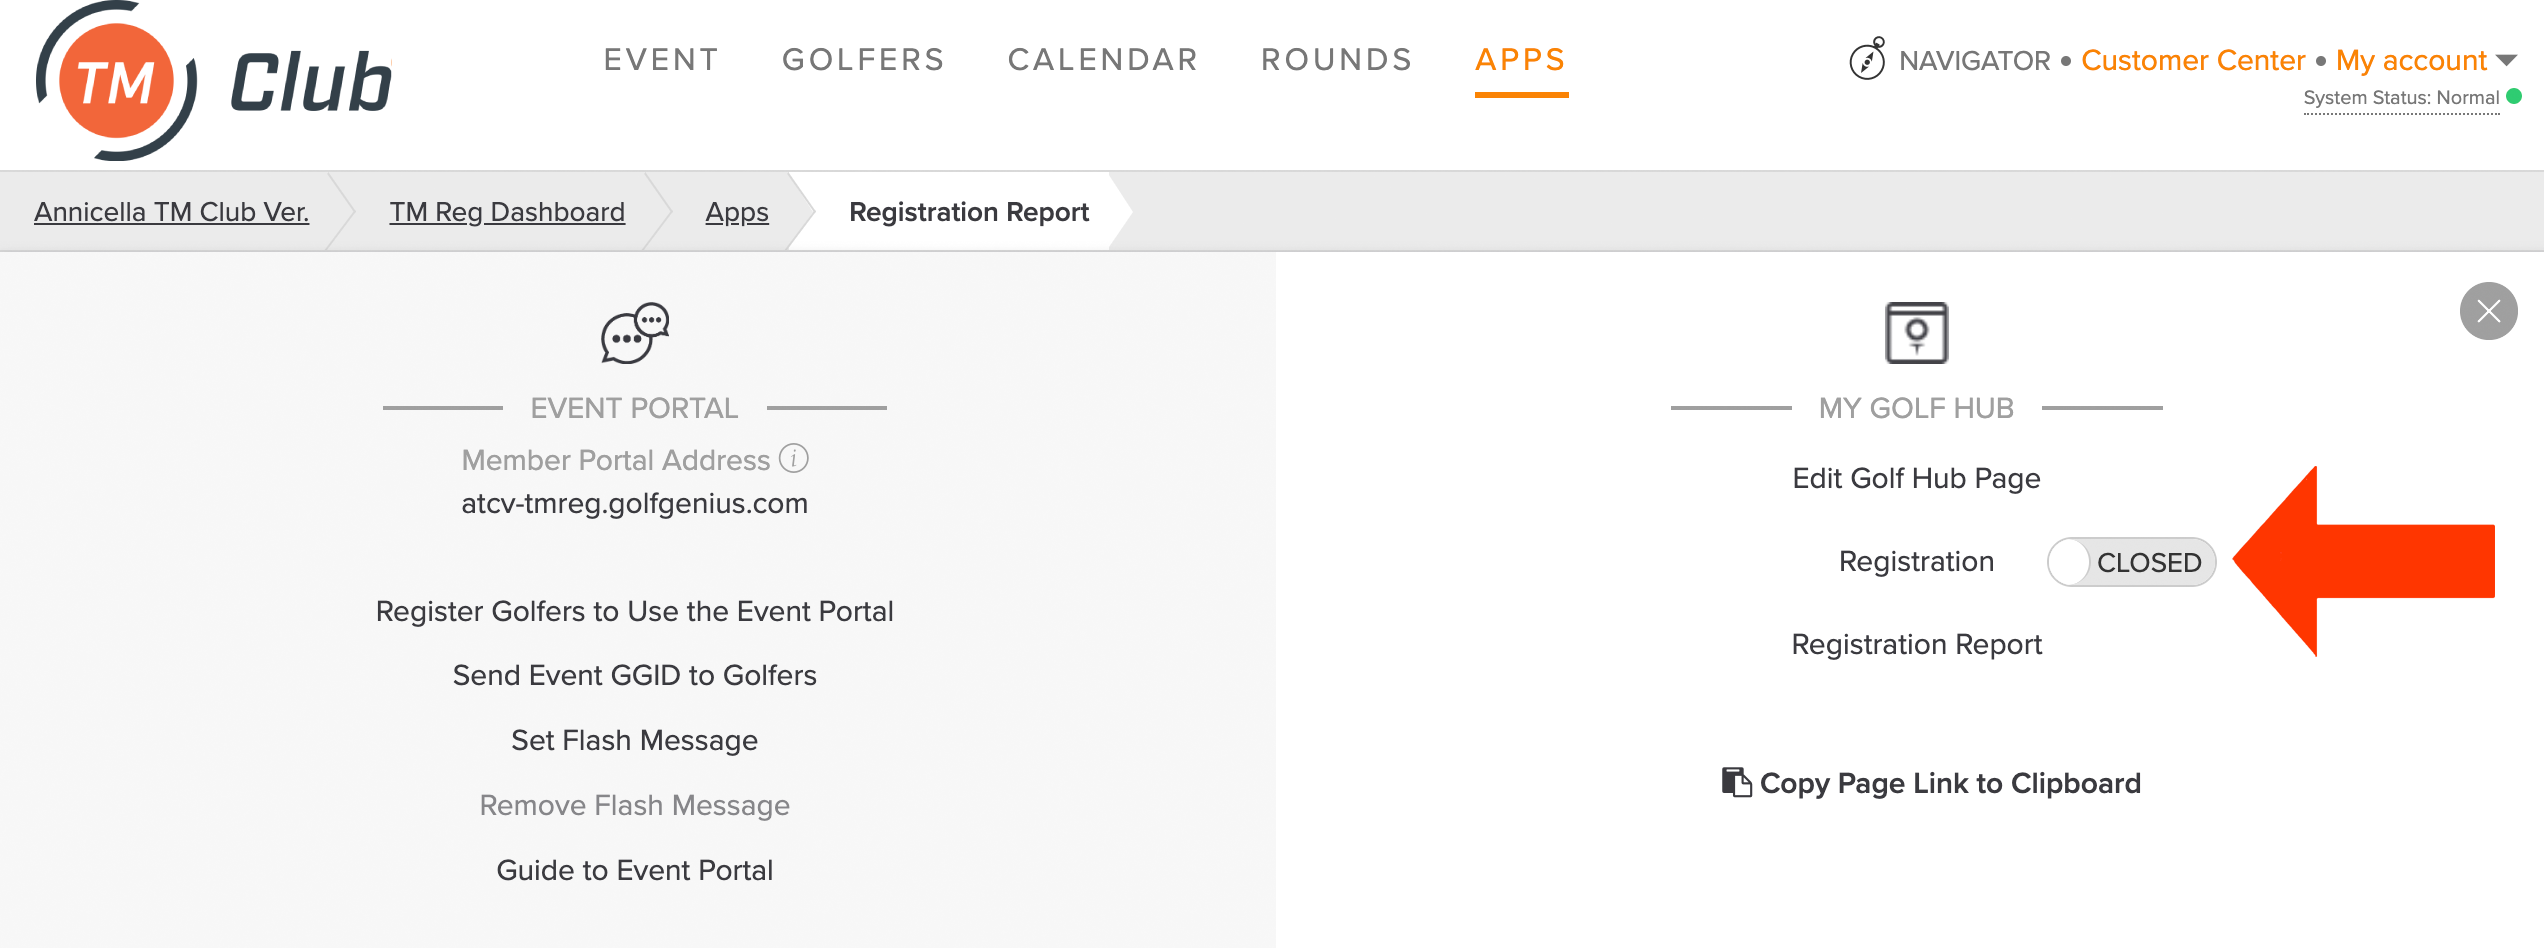Navigate to TM Reg Dashboard breadcrumb

click(507, 212)
